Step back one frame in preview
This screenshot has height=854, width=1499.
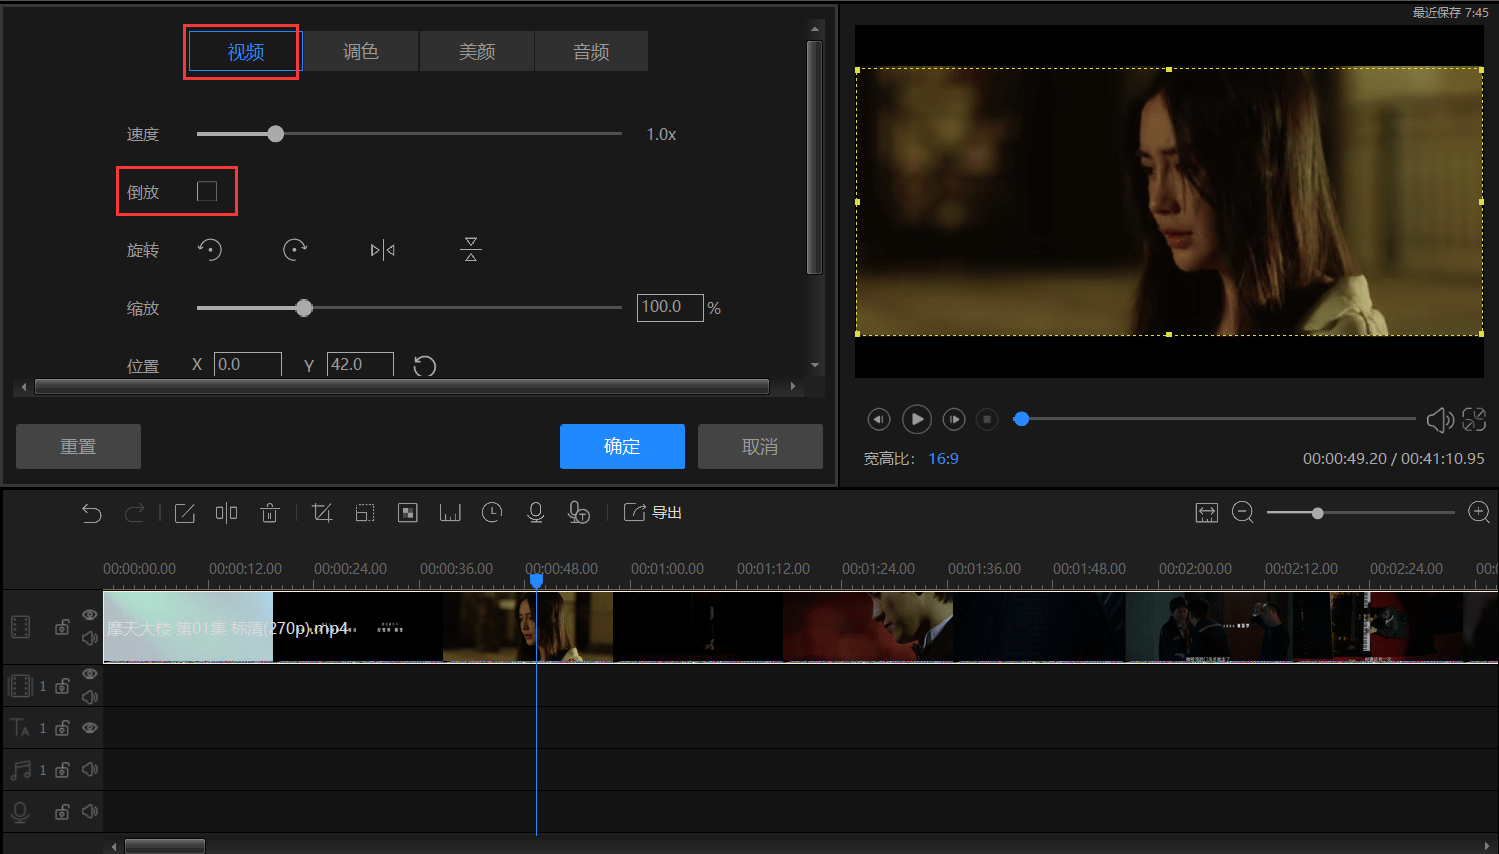(x=879, y=419)
